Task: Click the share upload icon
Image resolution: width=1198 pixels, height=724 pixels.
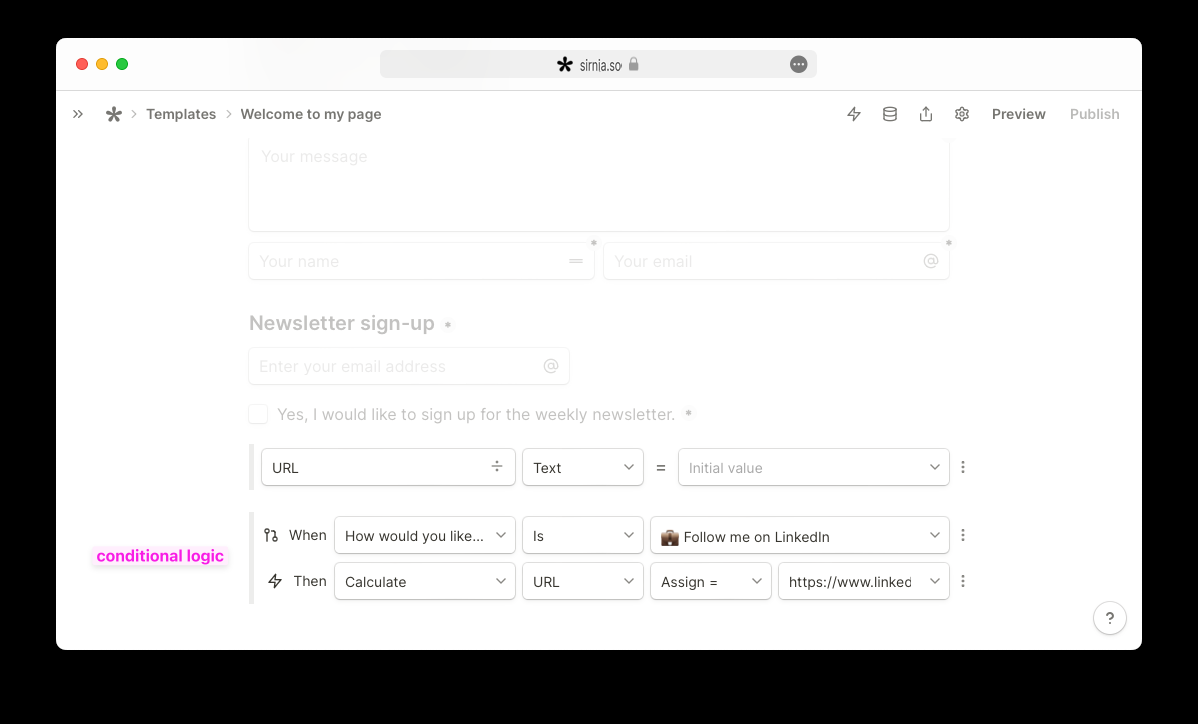Action: click(x=926, y=114)
